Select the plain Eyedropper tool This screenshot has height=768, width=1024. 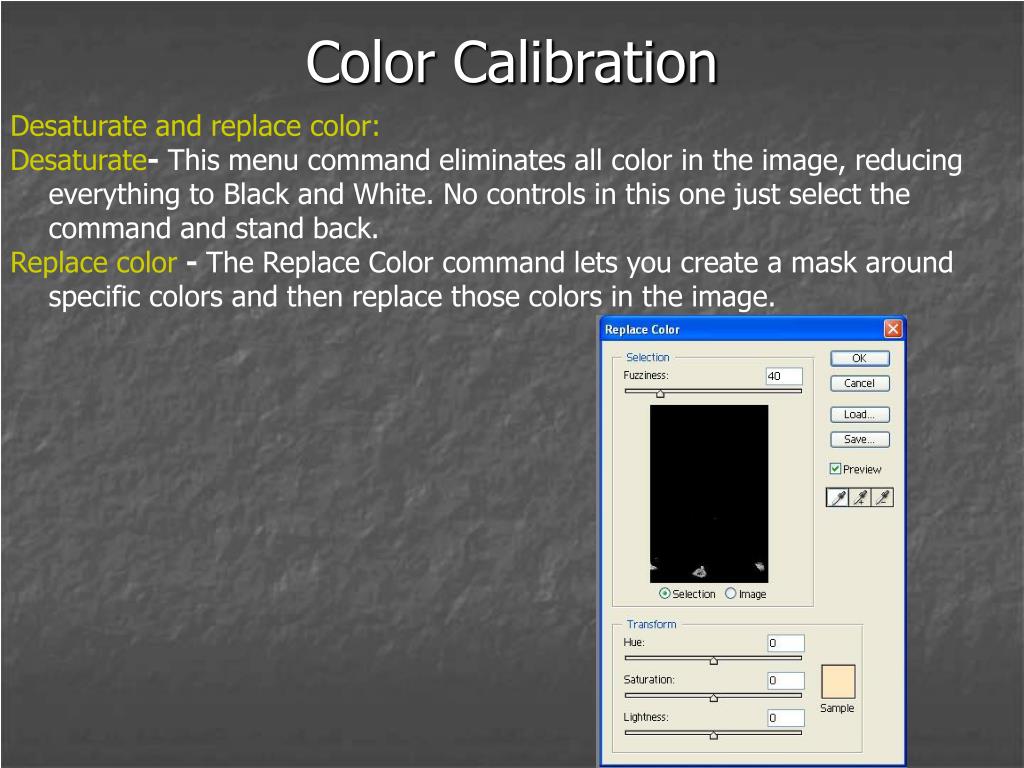[837, 498]
